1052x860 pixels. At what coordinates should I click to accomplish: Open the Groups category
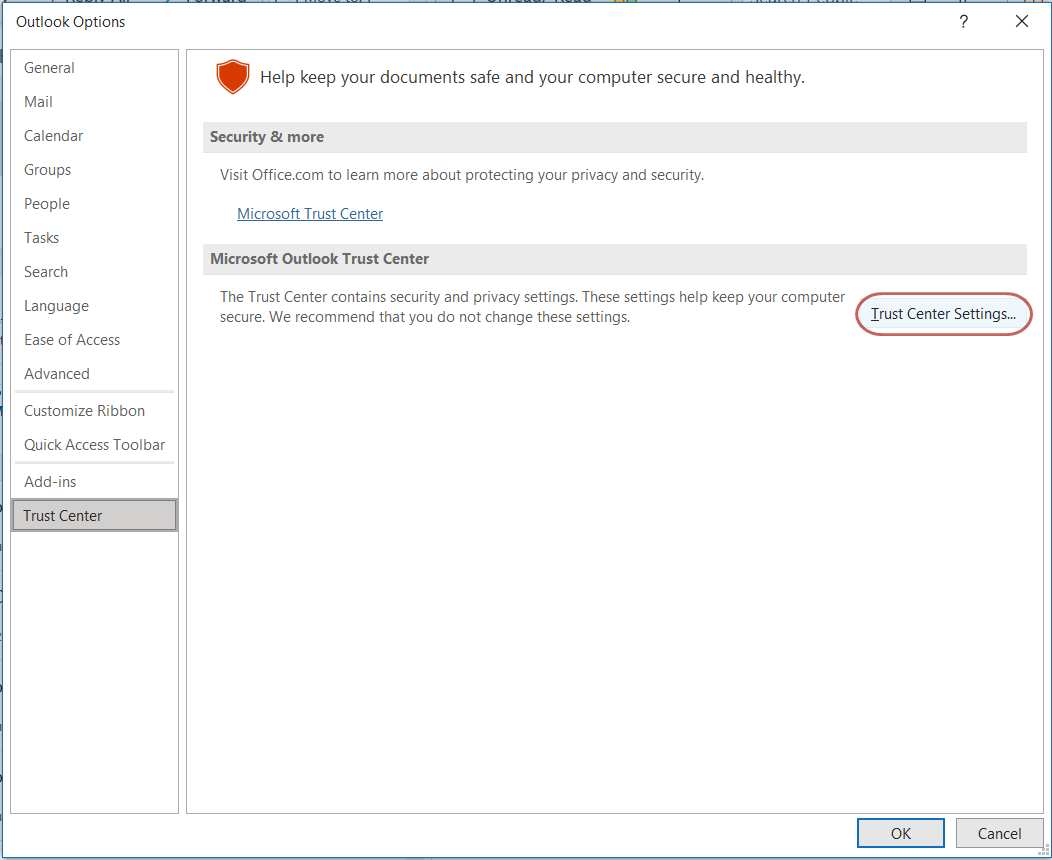(95, 170)
